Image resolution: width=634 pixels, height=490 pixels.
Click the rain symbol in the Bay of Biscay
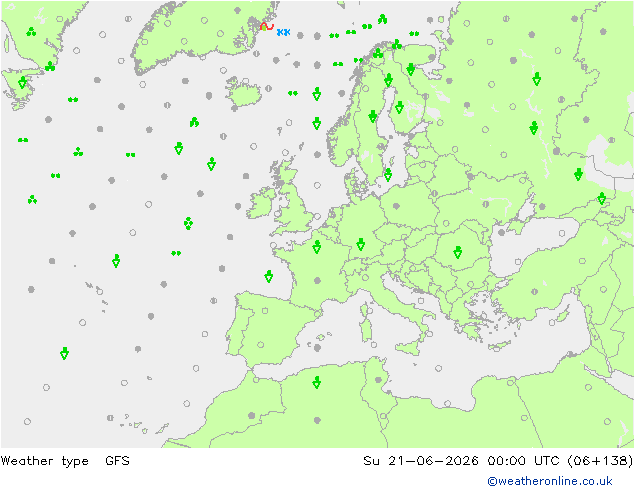point(268,277)
